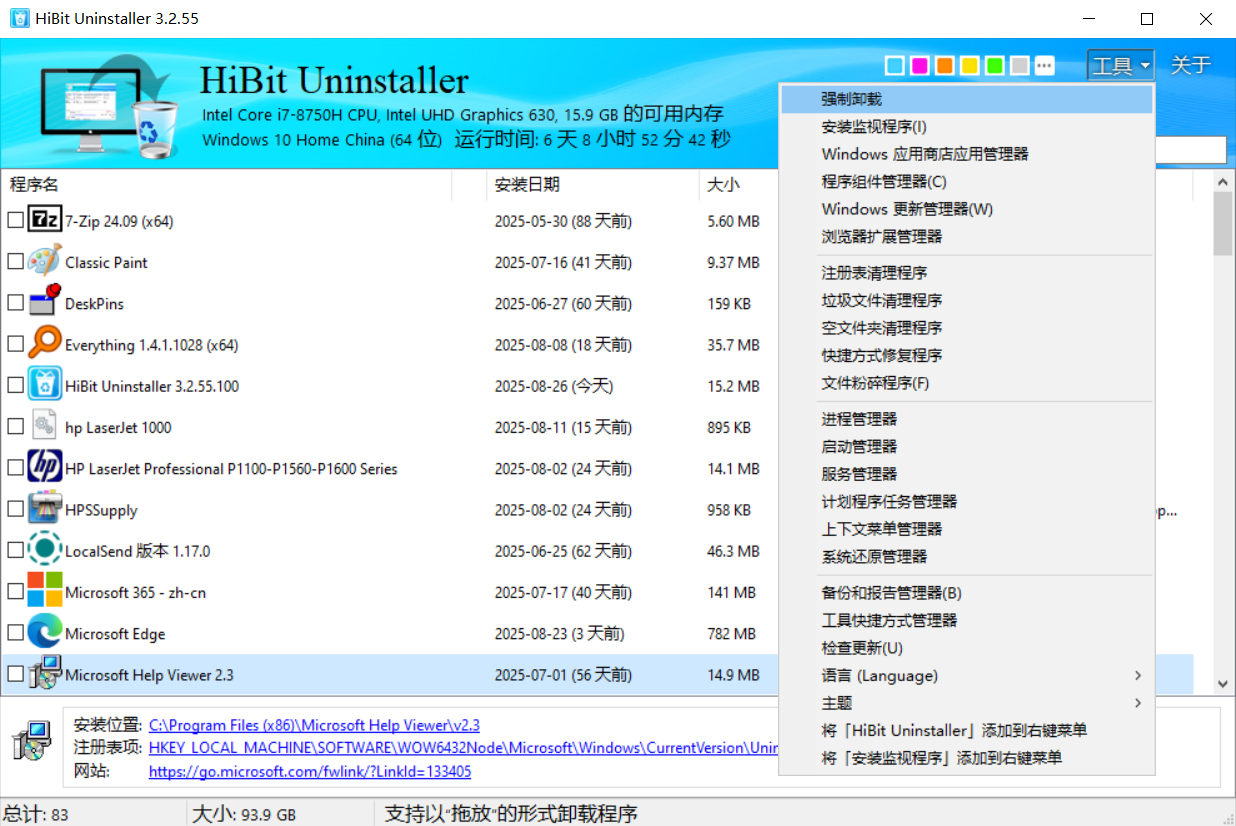Pick the cyan theme color swatch
The width and height of the screenshot is (1236, 826).
click(x=895, y=66)
